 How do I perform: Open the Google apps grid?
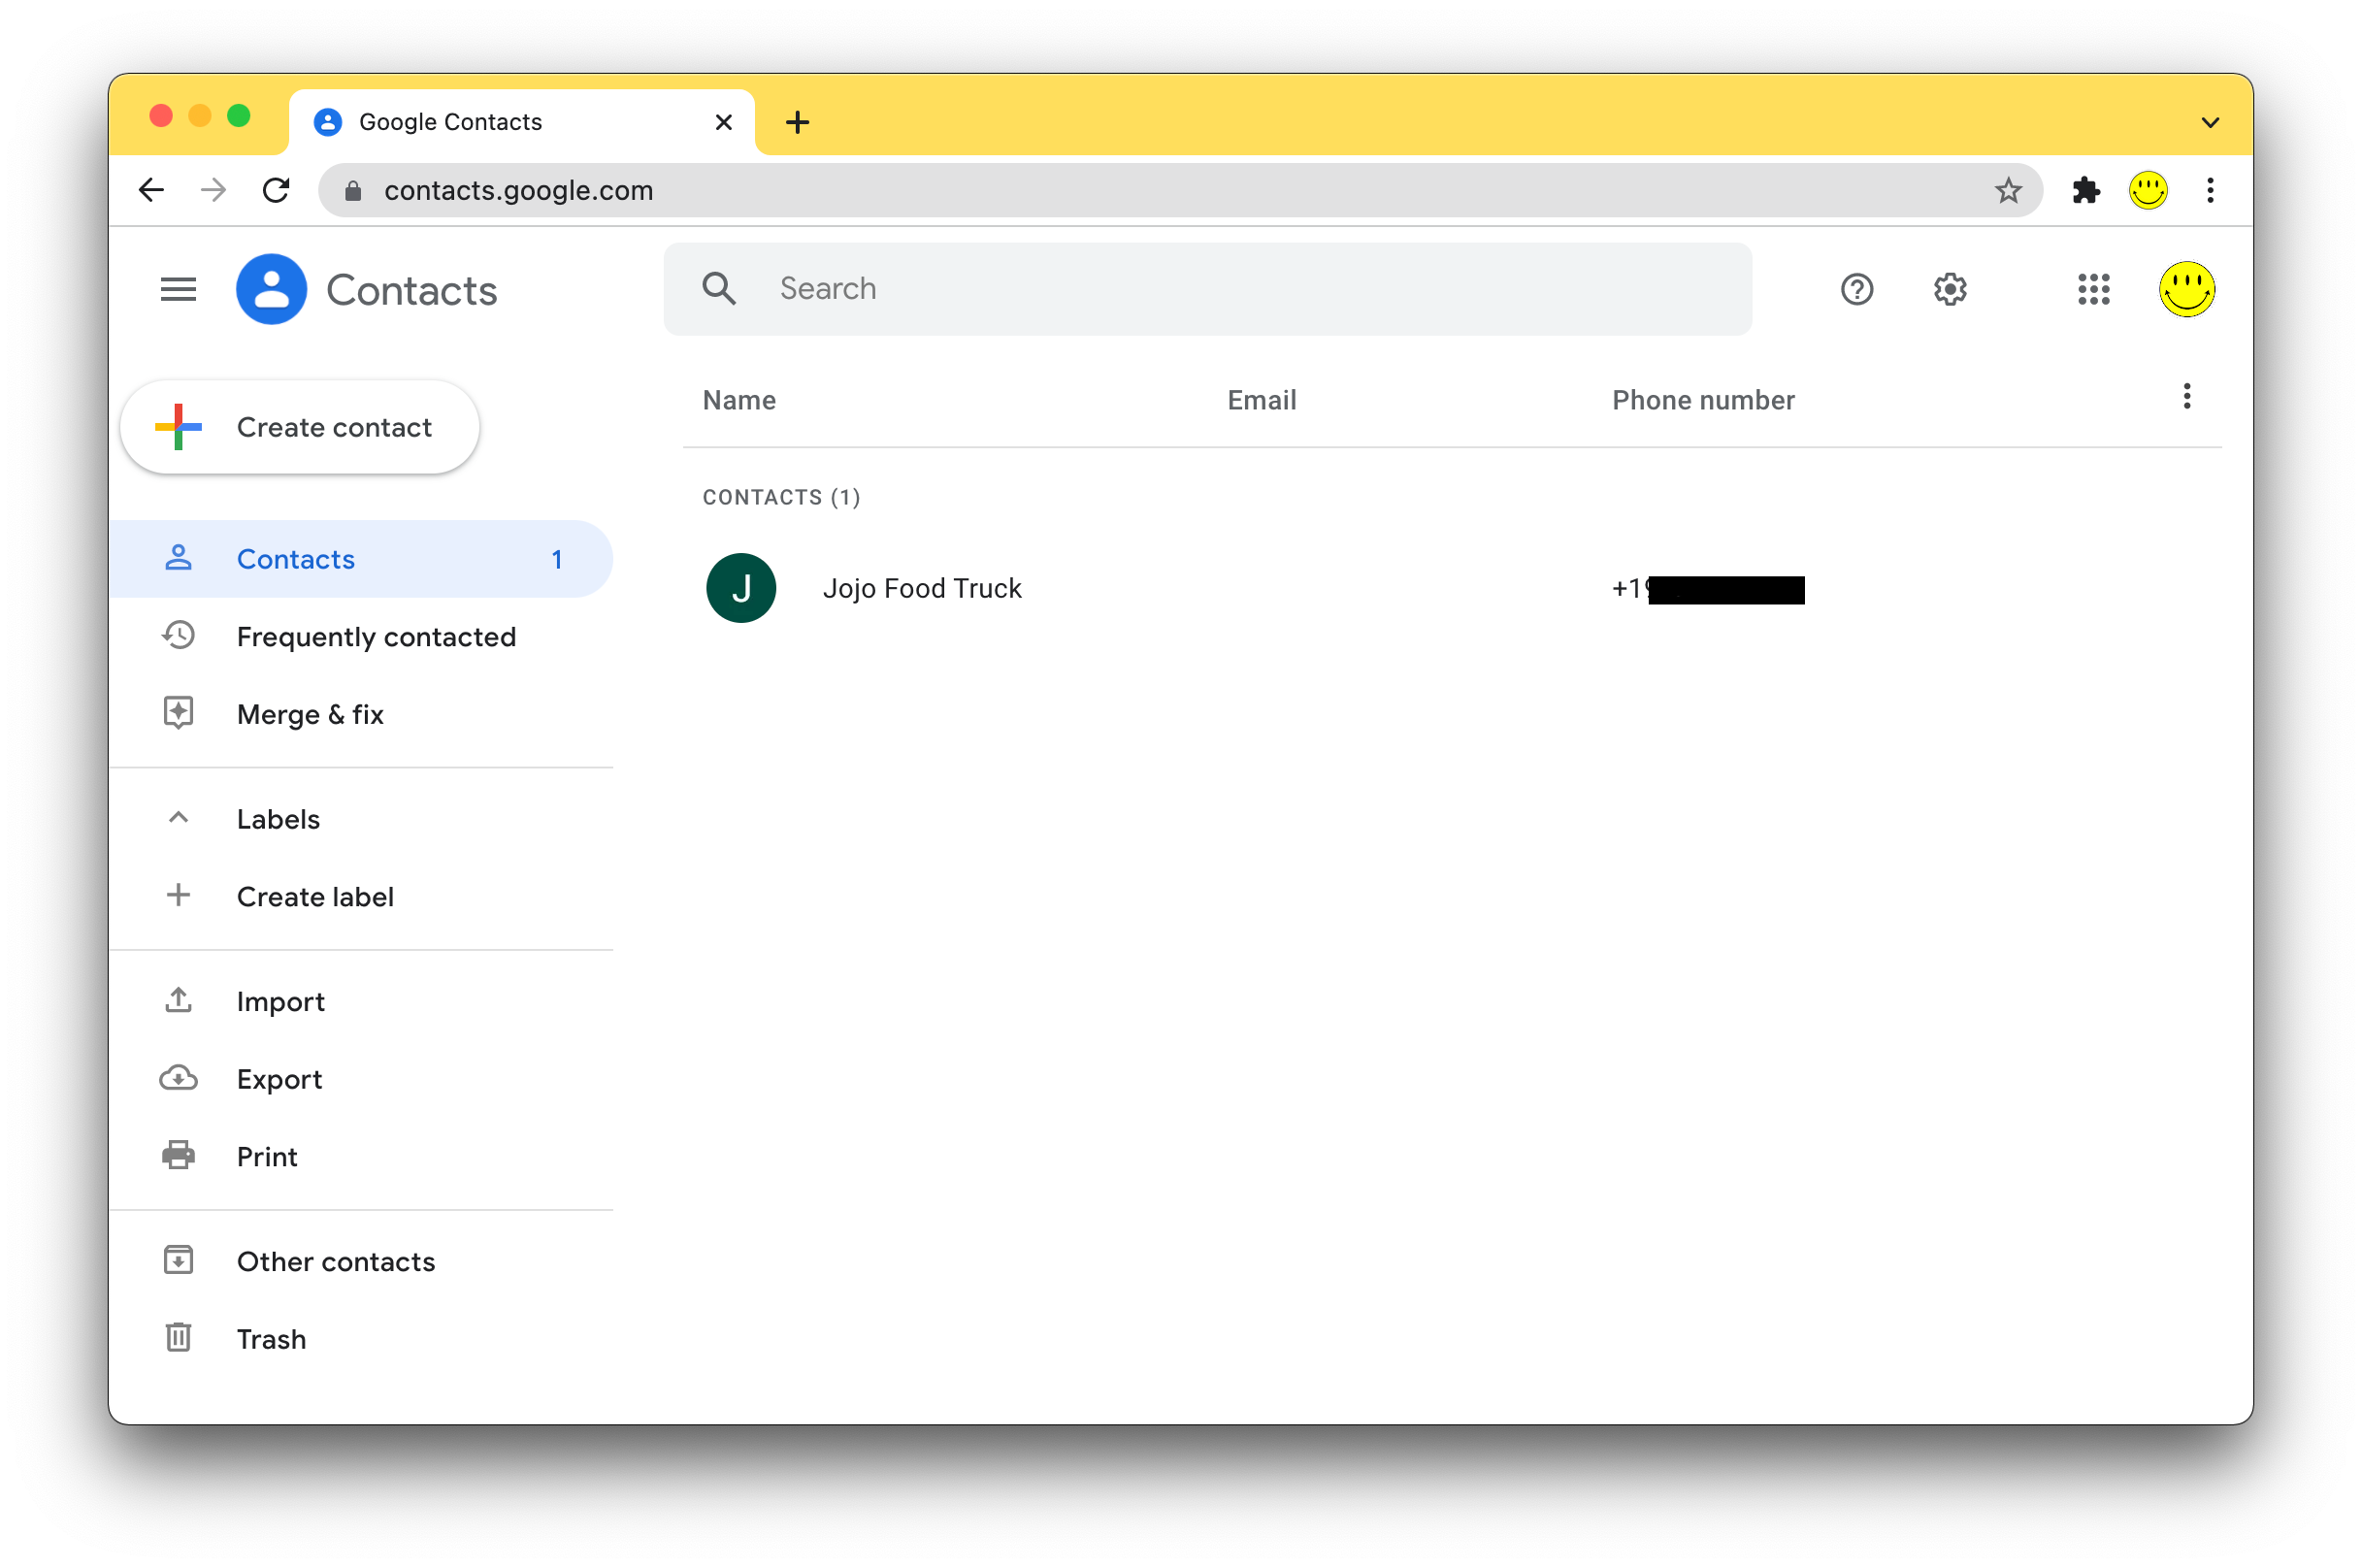pyautogui.click(x=2094, y=290)
